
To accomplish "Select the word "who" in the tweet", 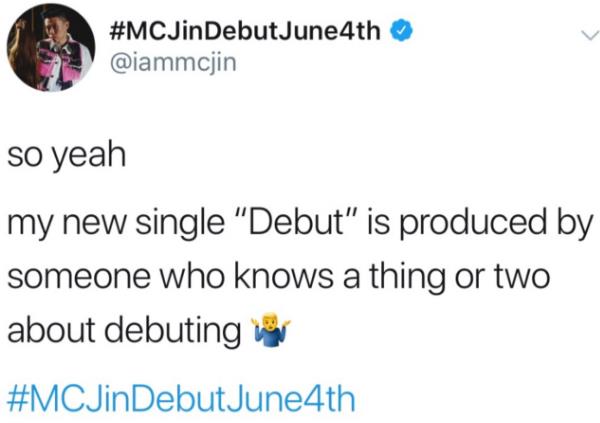I will click(x=192, y=276).
